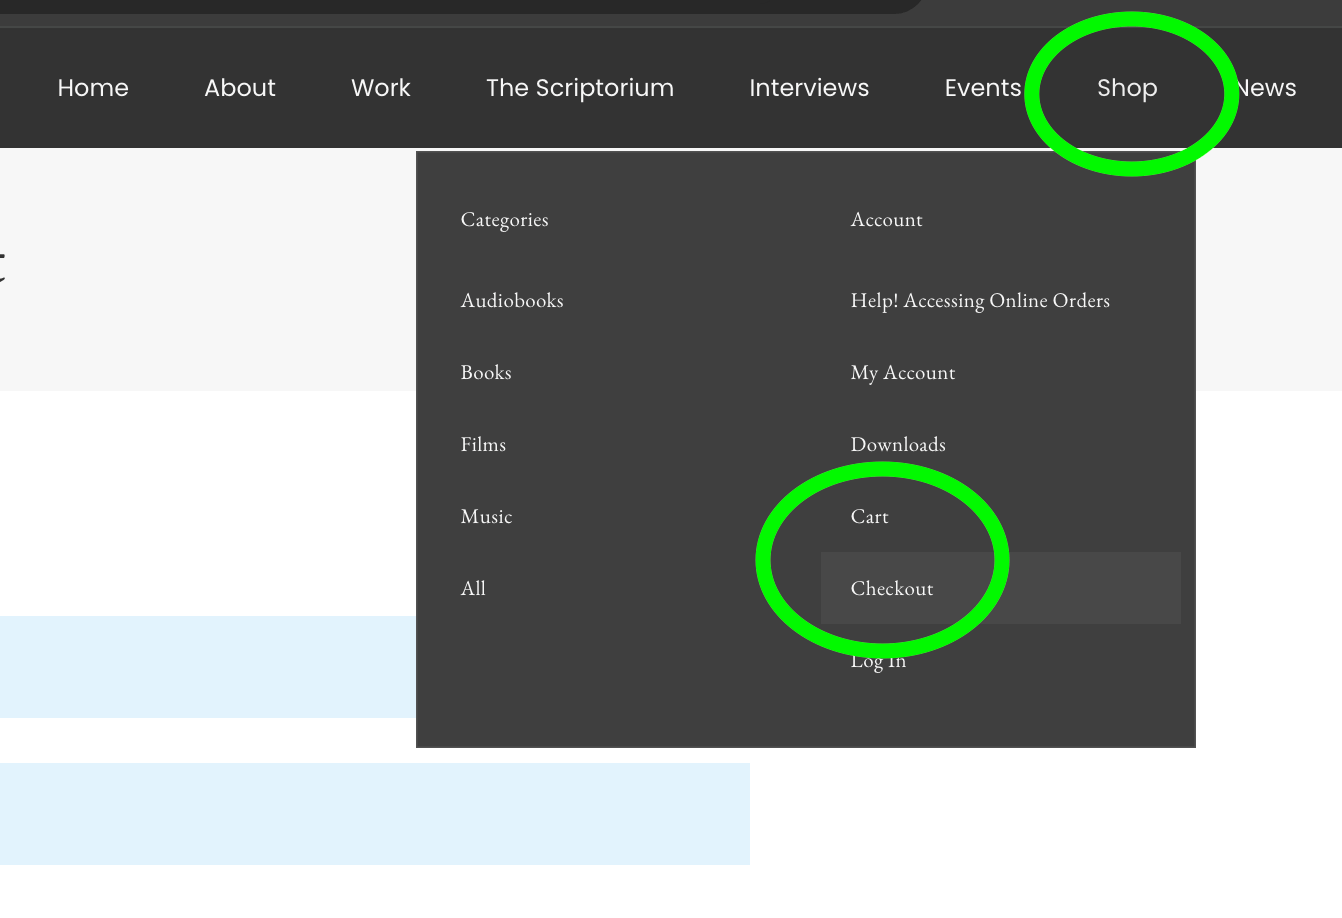
Task: Open the Shop dropdown menu
Action: (x=1127, y=88)
